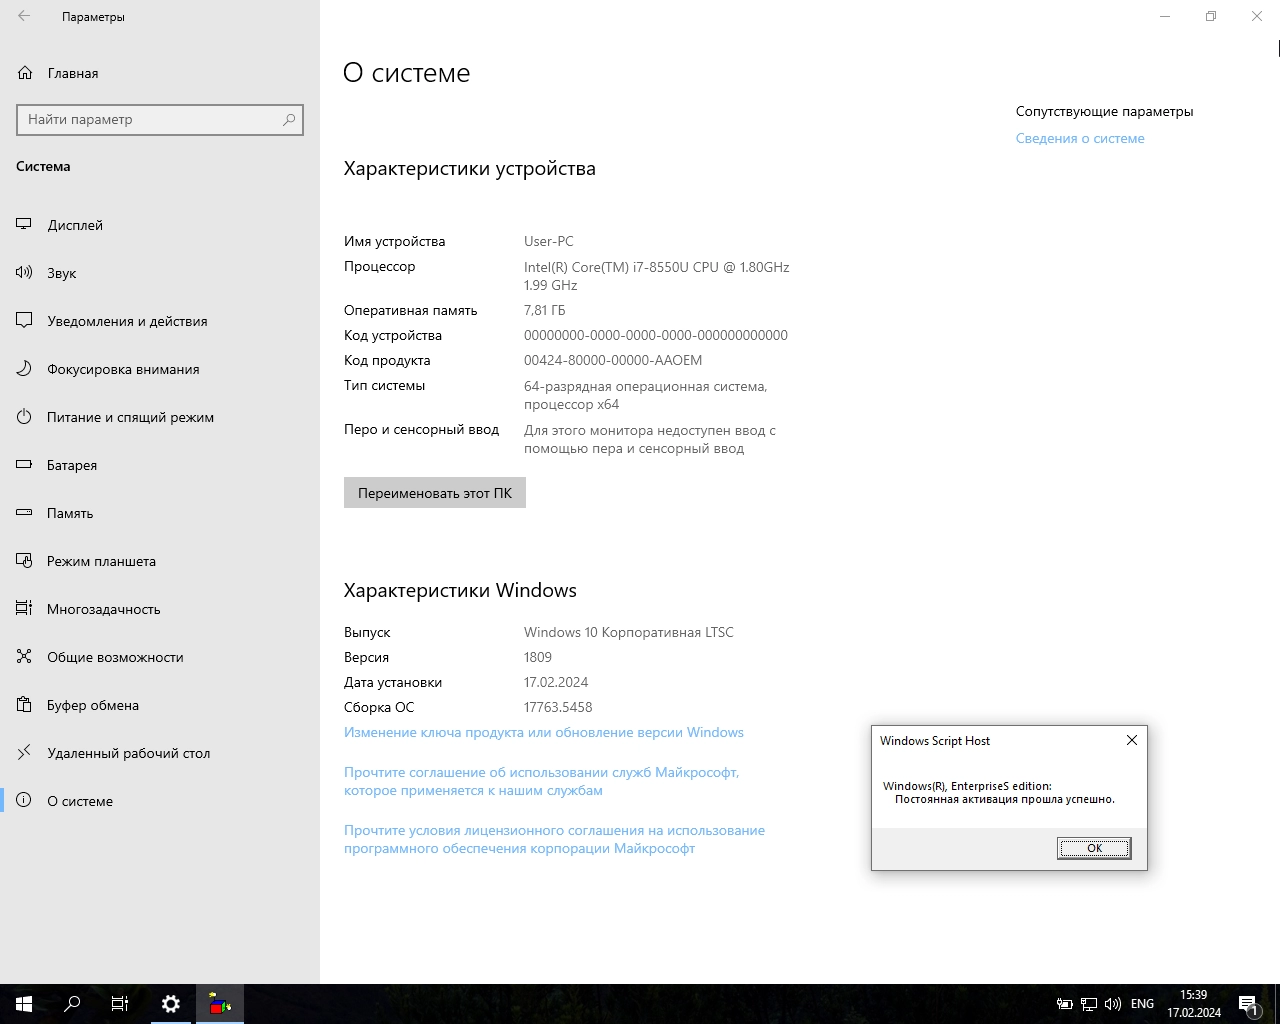This screenshot has width=1280, height=1024.
Task: Click the Удаленный рабочий стол icon
Action: 24,753
